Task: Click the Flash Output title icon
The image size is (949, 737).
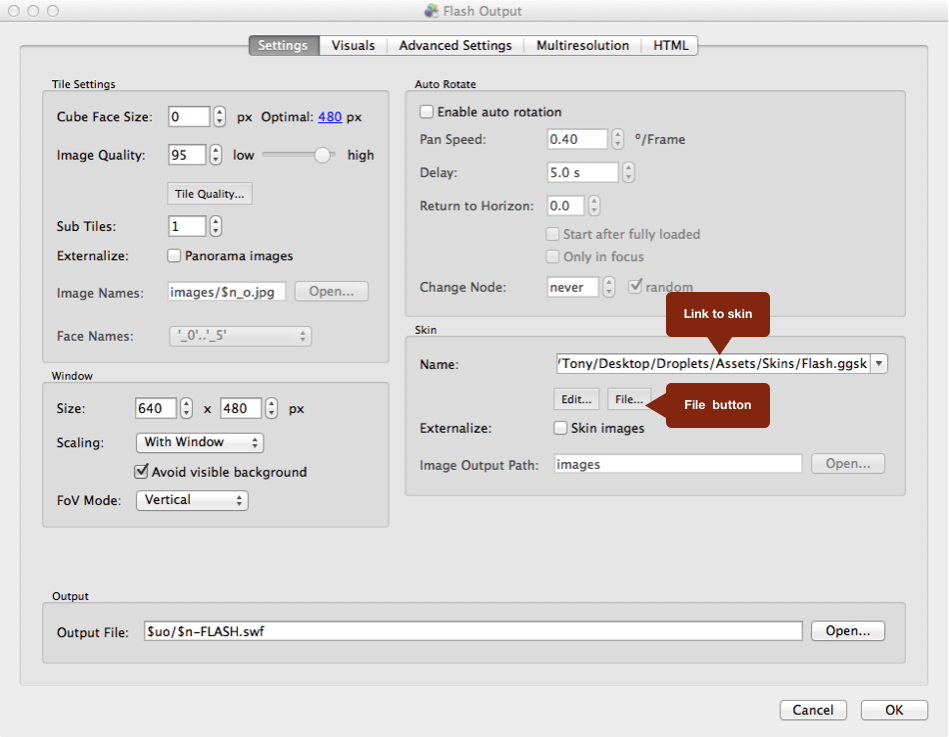Action: (431, 11)
